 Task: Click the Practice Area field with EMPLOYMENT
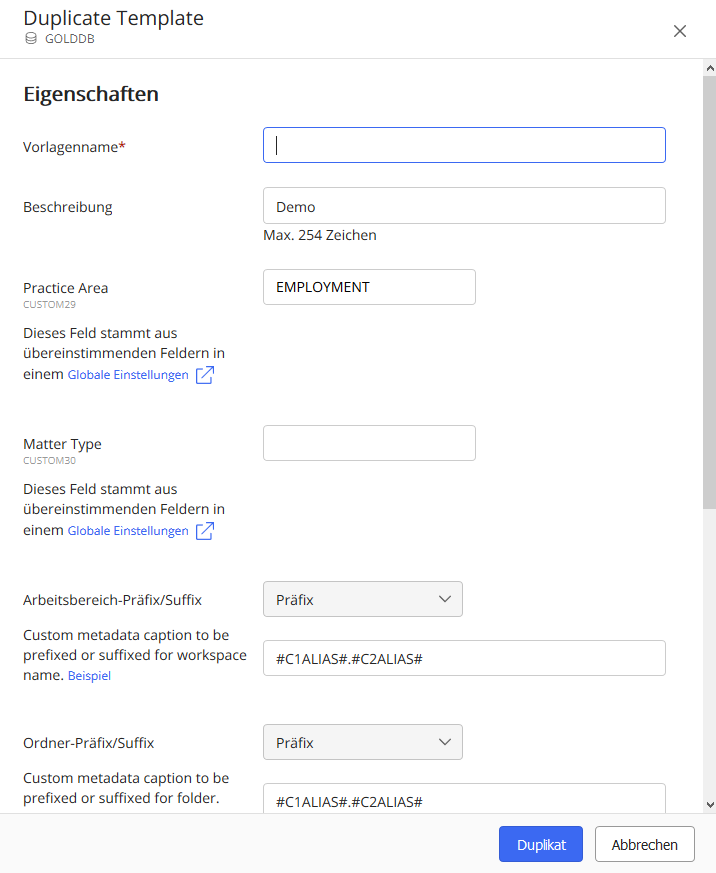(369, 287)
